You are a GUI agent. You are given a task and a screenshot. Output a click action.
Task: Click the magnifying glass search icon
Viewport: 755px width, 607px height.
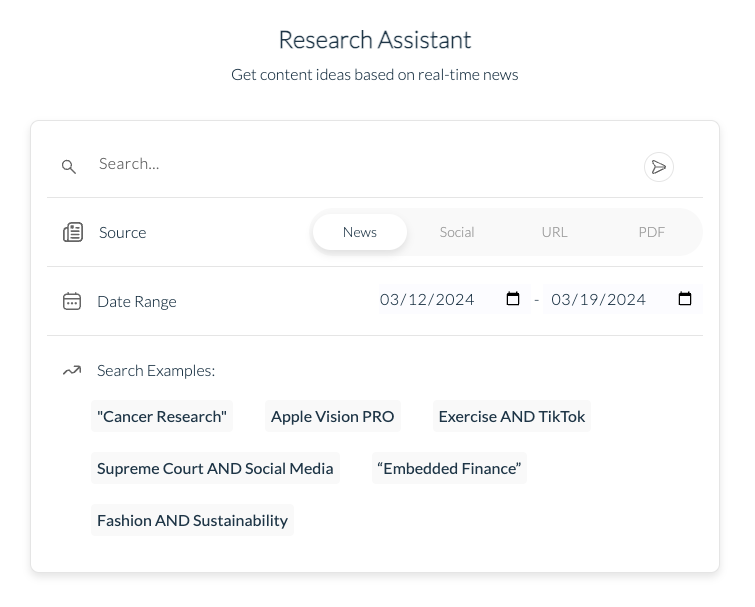pyautogui.click(x=69, y=167)
